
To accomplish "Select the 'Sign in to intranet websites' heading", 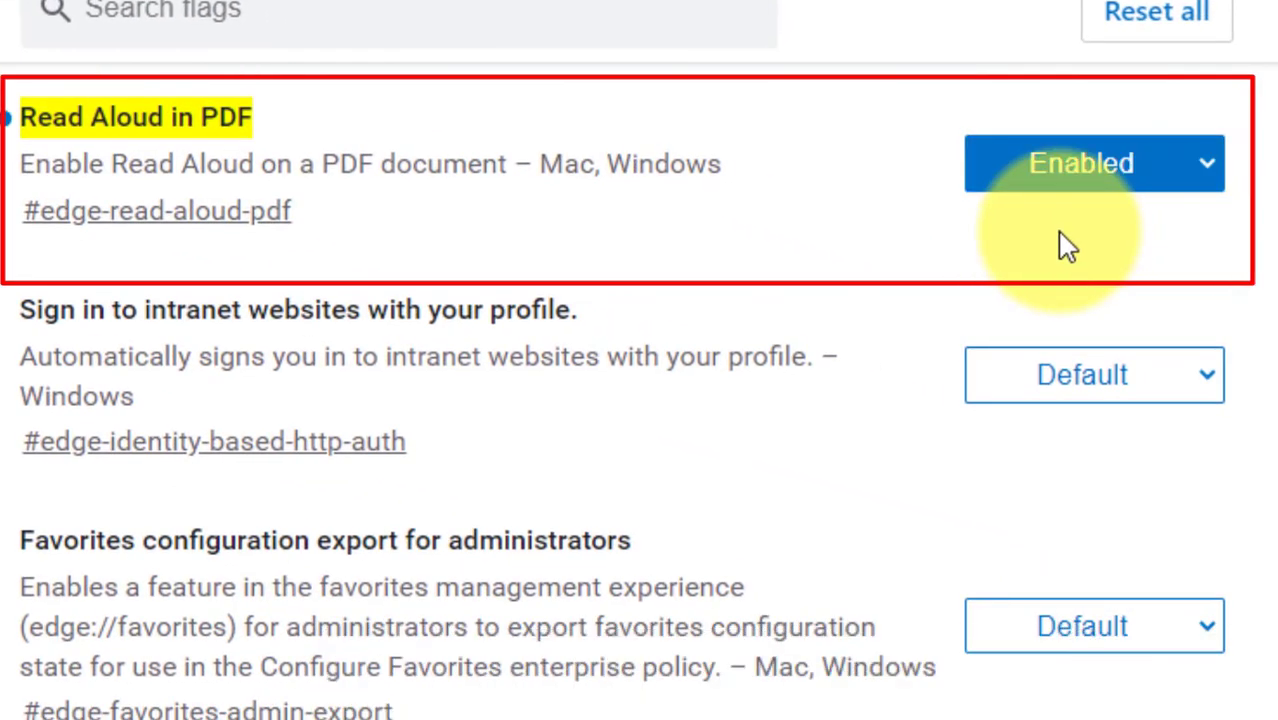I will tap(298, 310).
